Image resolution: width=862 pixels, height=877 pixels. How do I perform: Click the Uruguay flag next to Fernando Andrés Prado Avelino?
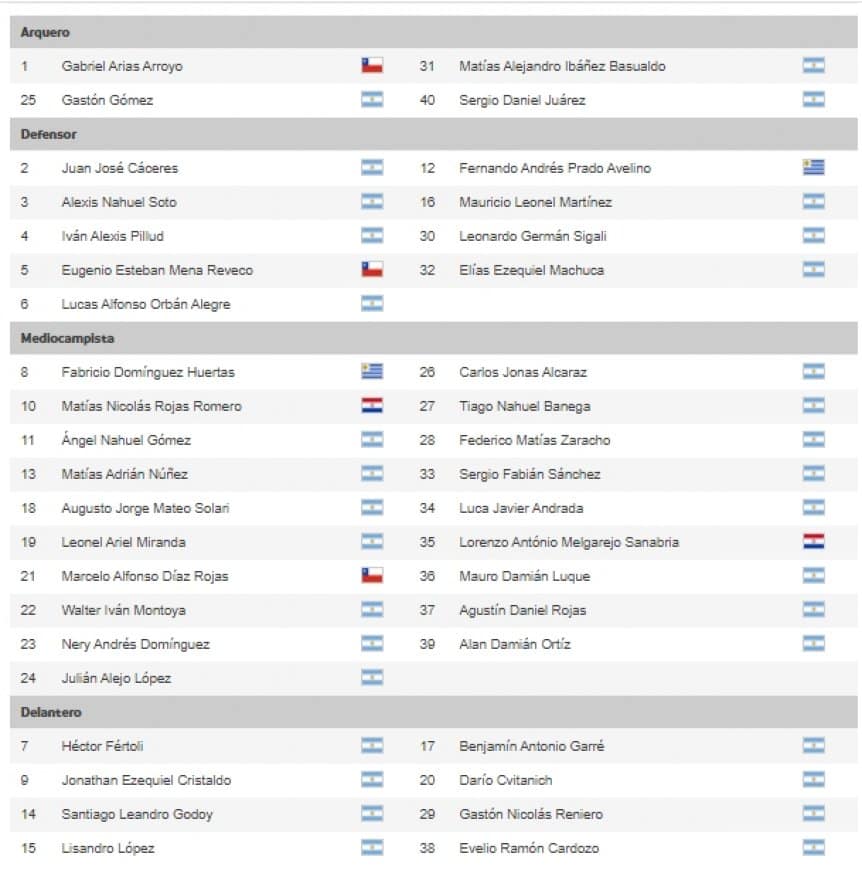(x=813, y=168)
